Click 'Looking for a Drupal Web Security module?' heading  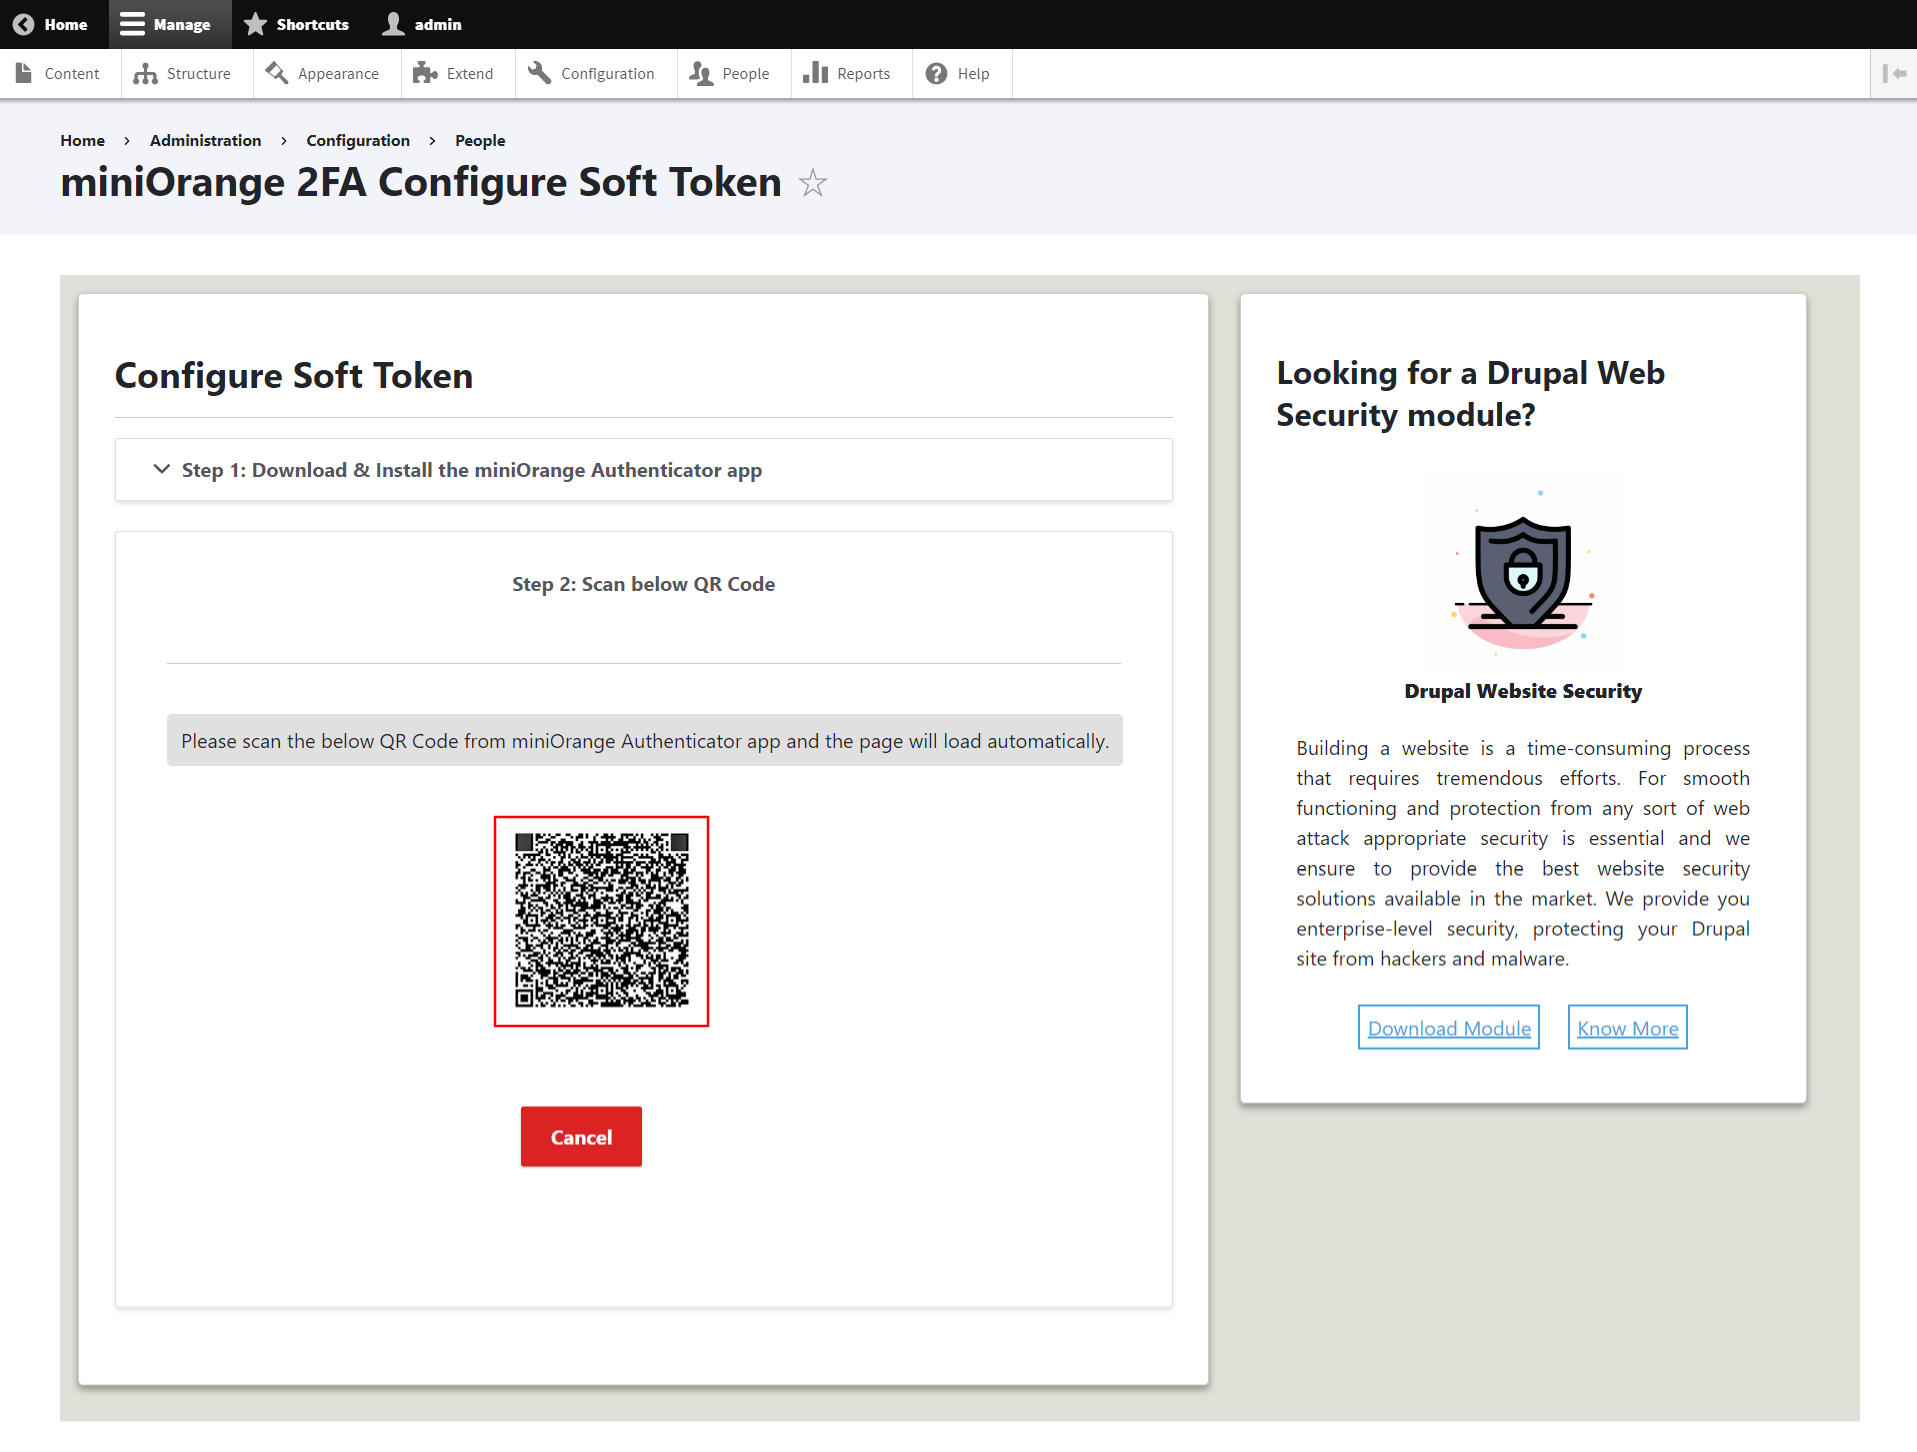[x=1471, y=394]
